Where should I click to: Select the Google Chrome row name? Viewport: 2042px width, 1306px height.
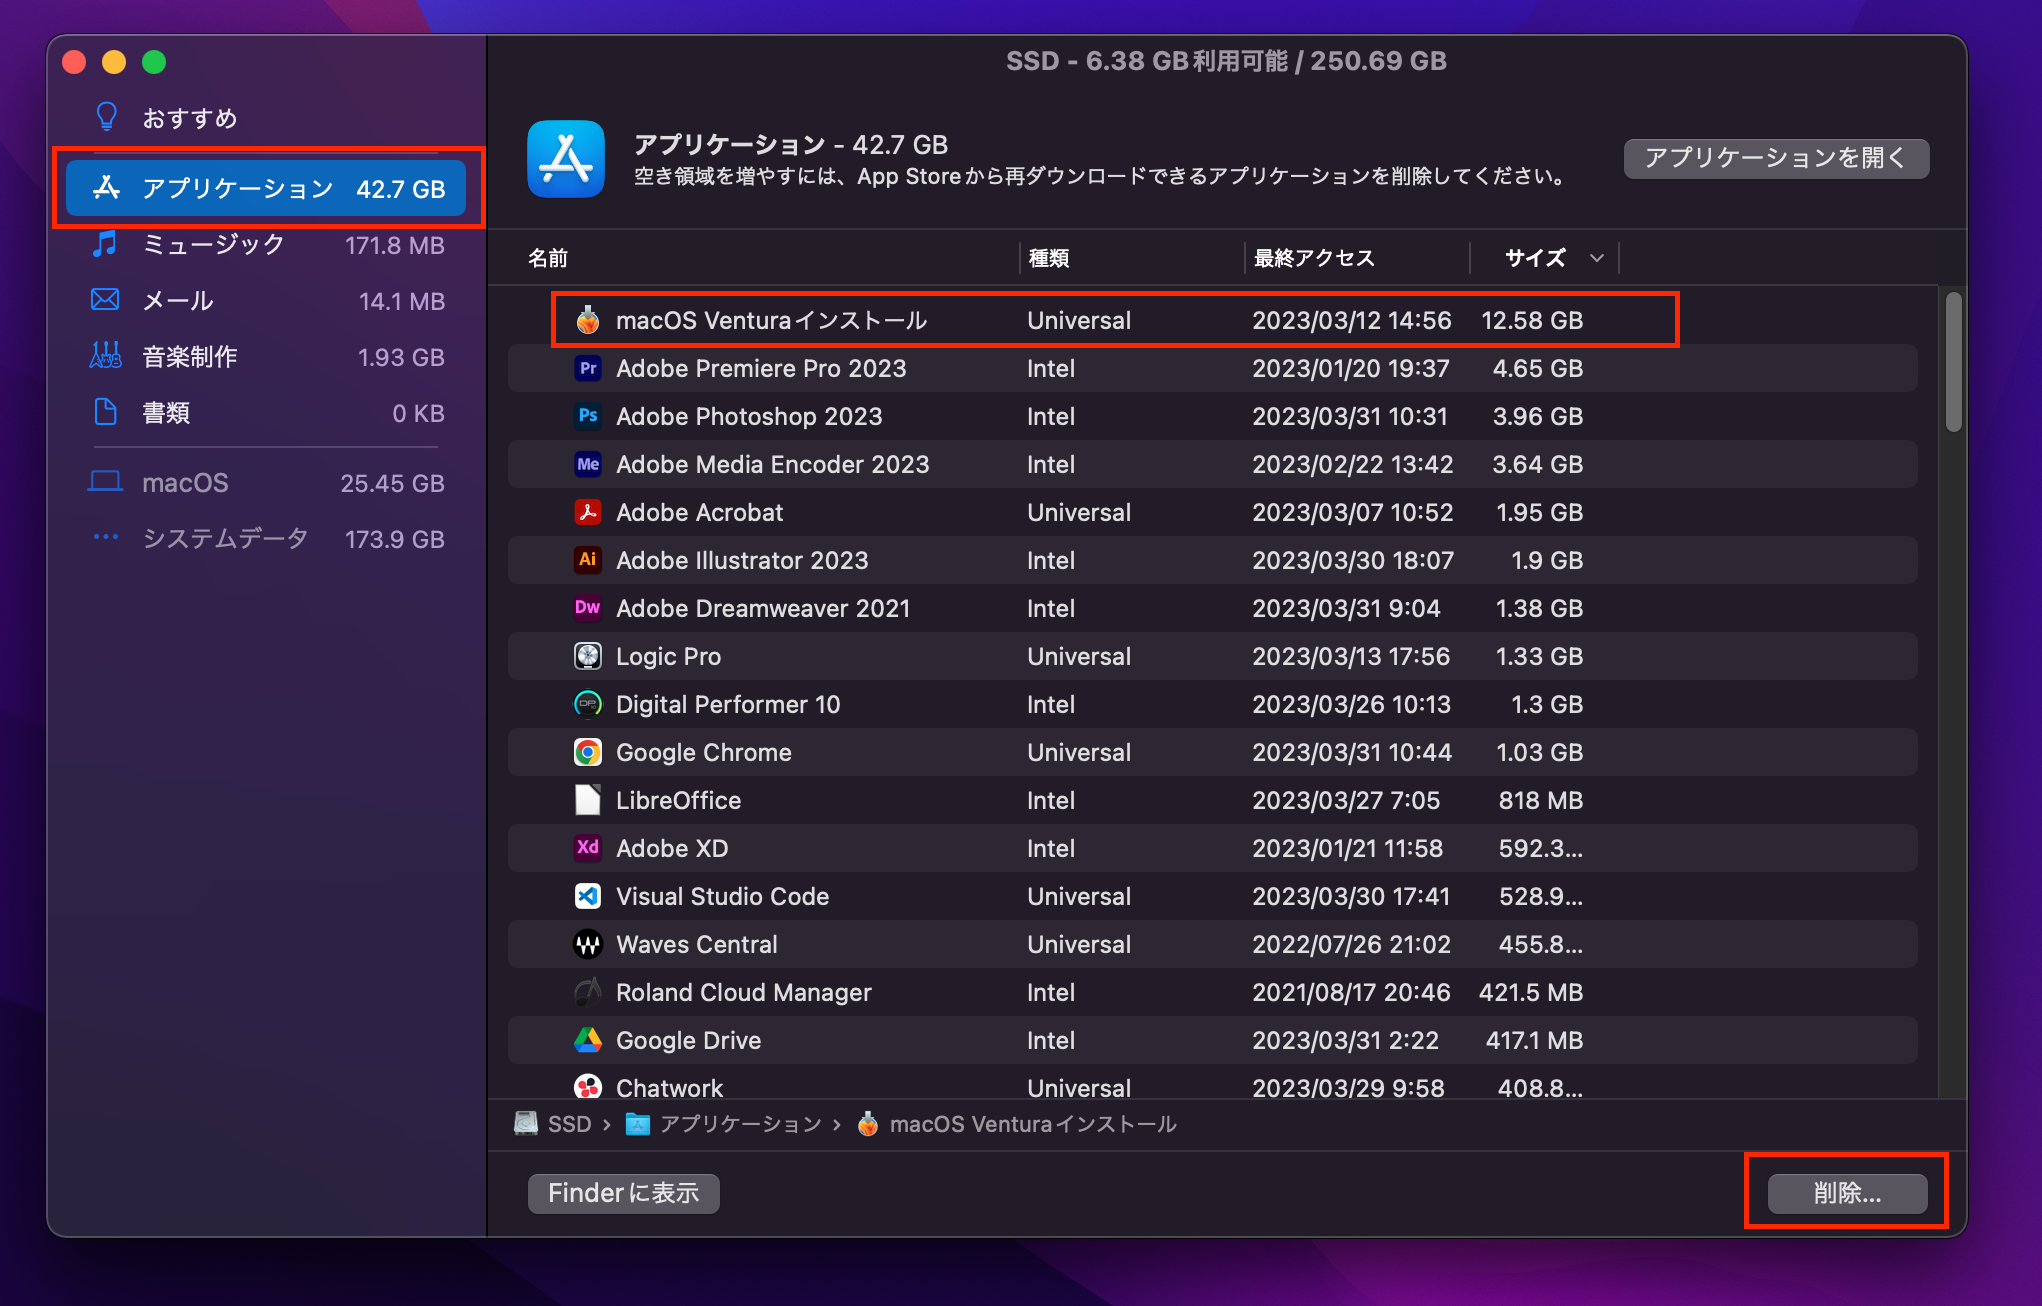[704, 752]
